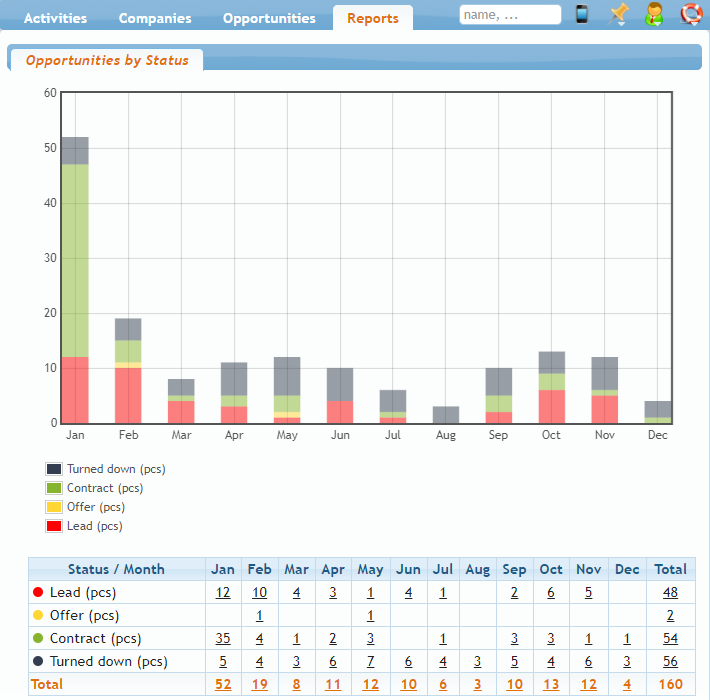This screenshot has height=700, width=710.
Task: Click the yellow Offer dot in table
Action: [38, 616]
